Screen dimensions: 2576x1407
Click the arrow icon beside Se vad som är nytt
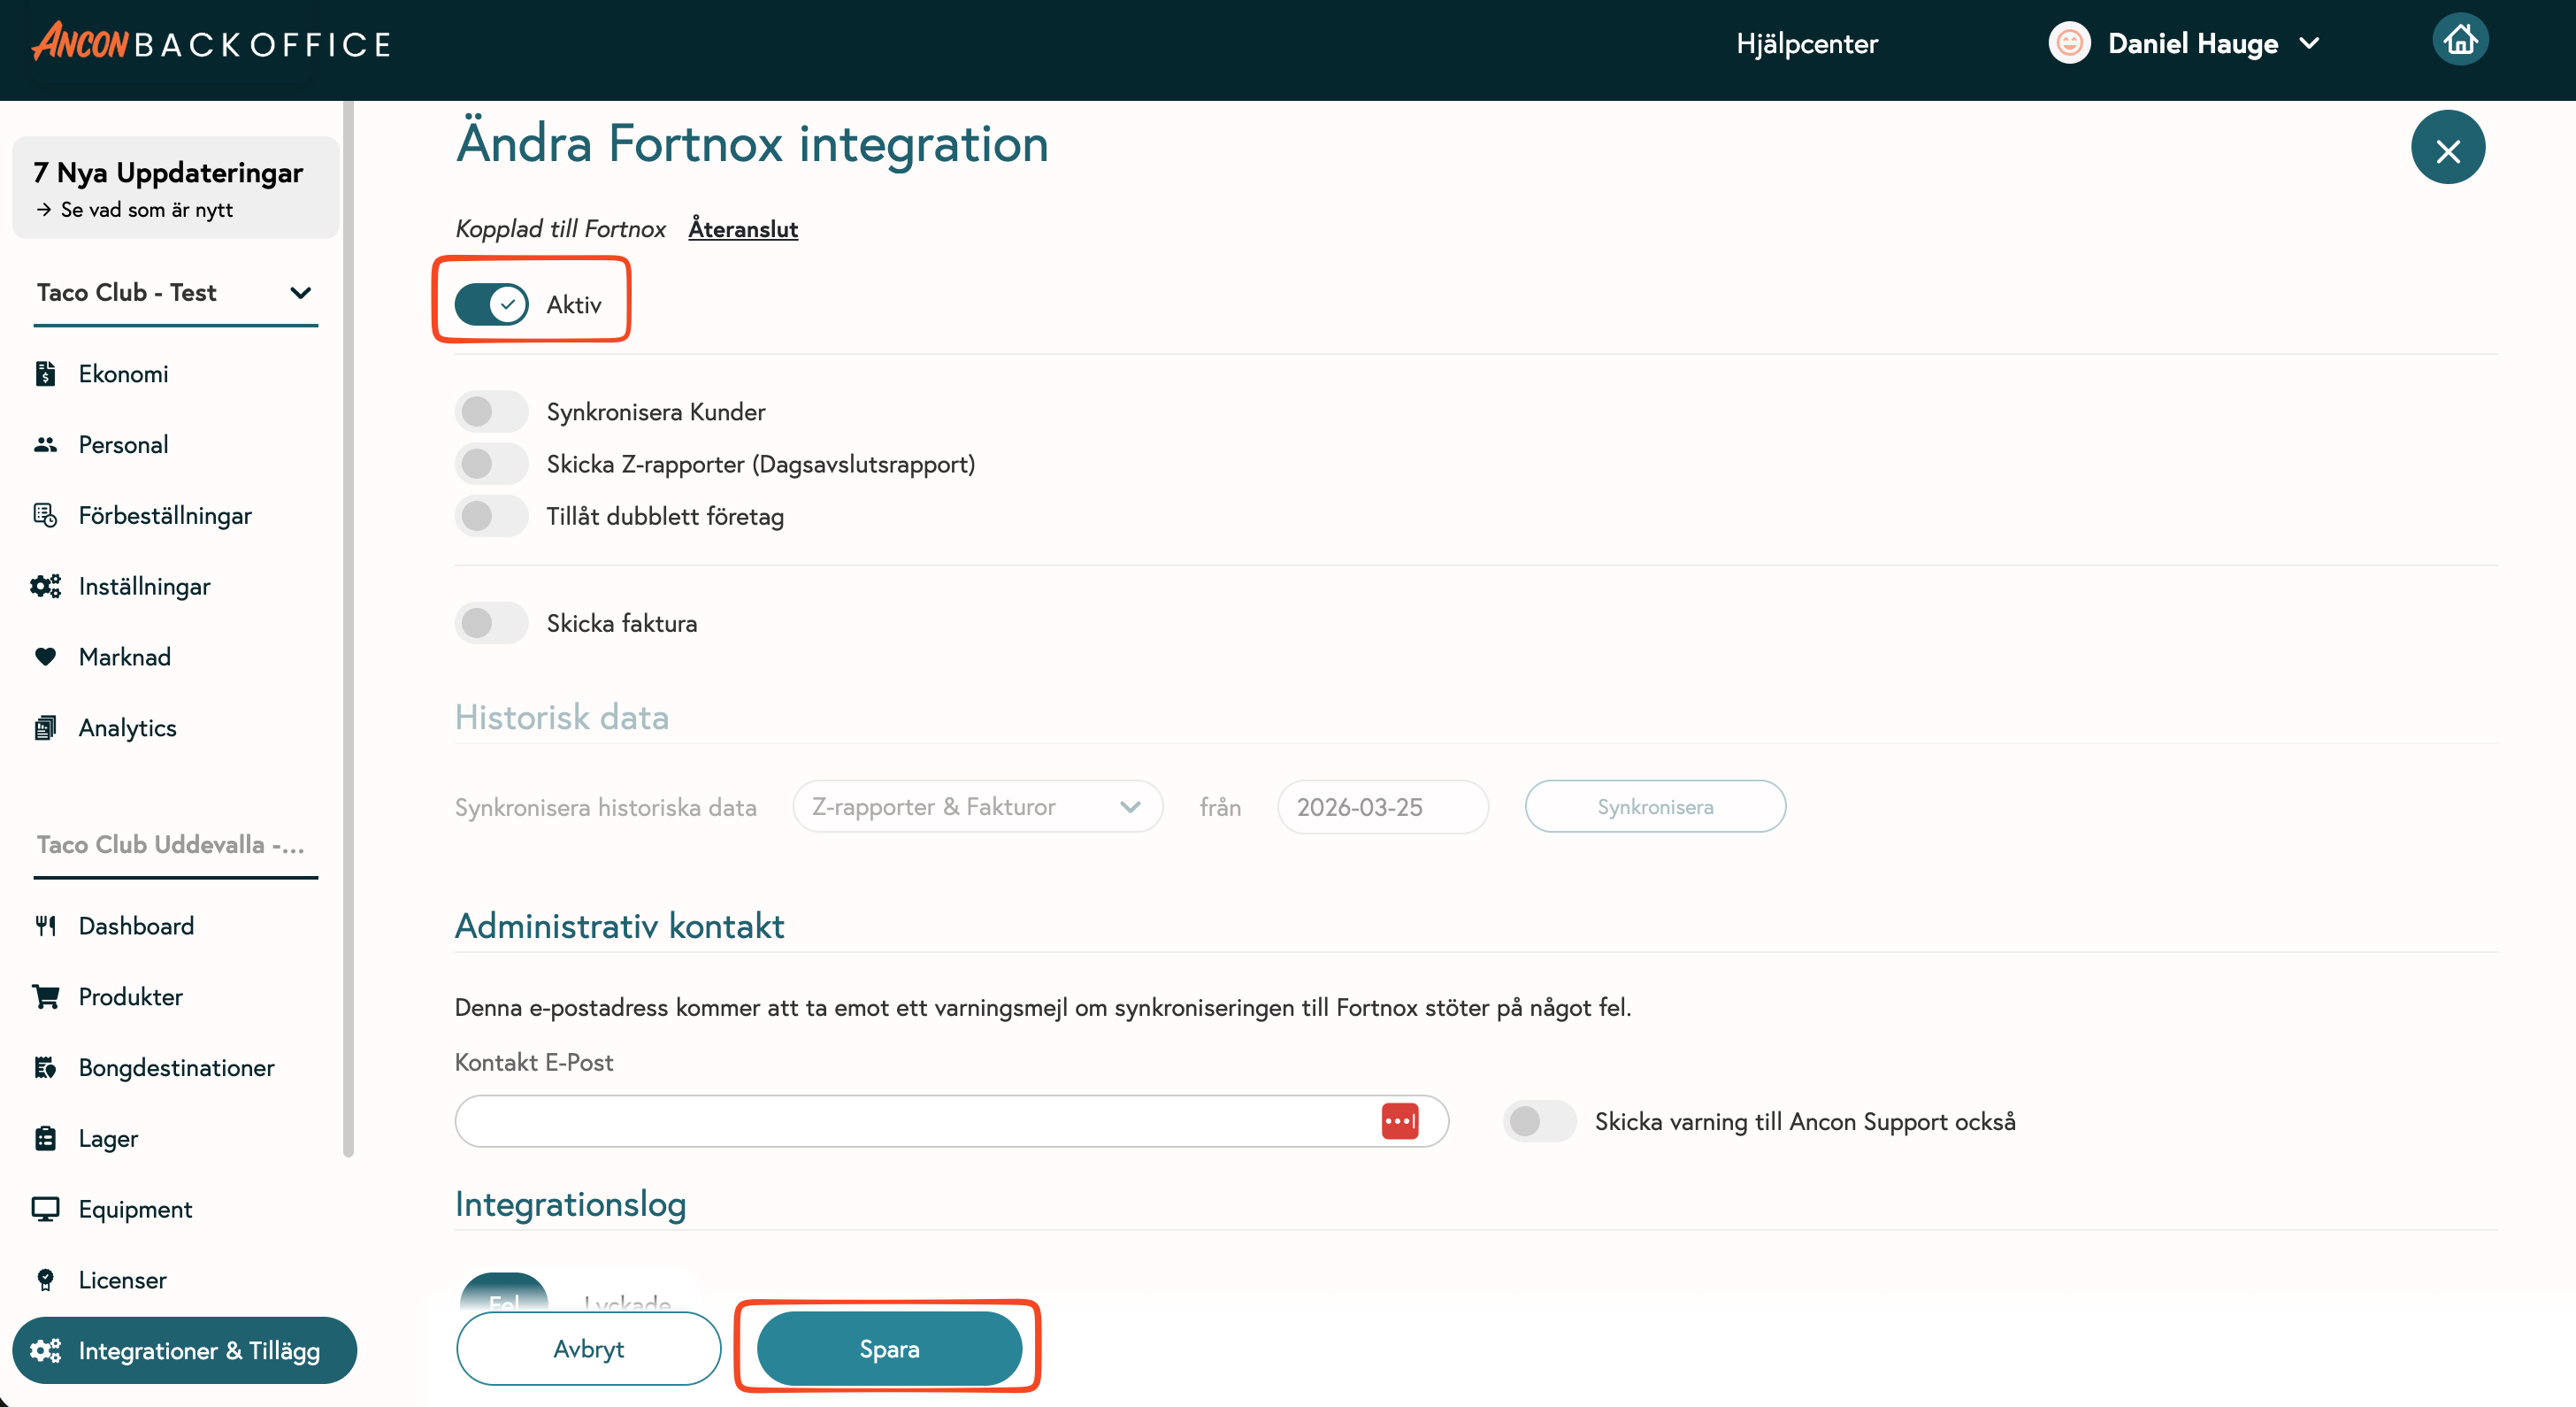(43, 210)
